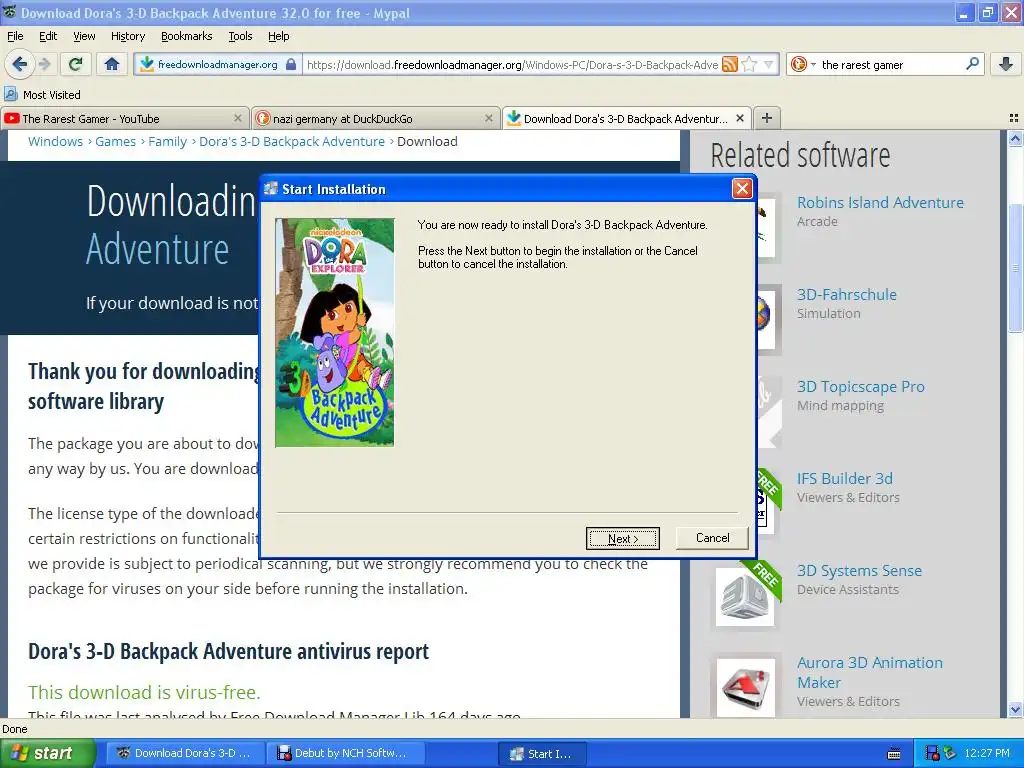Open the Tools menu
This screenshot has width=1024, height=768.
[x=240, y=36]
